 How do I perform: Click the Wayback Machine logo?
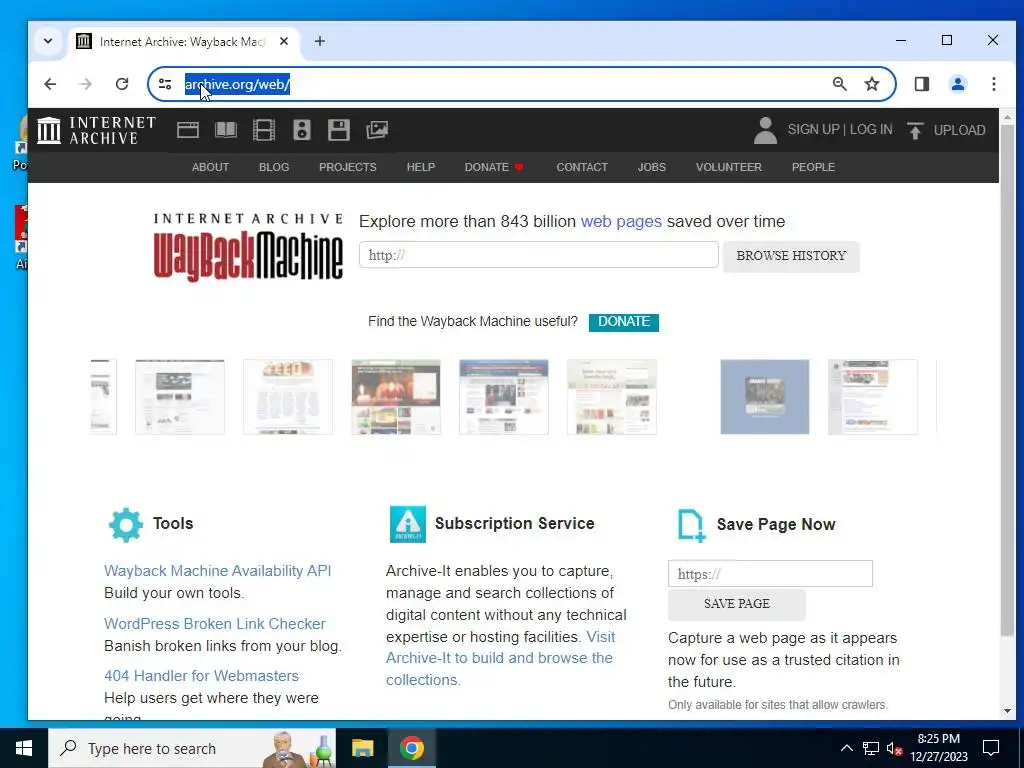(248, 248)
